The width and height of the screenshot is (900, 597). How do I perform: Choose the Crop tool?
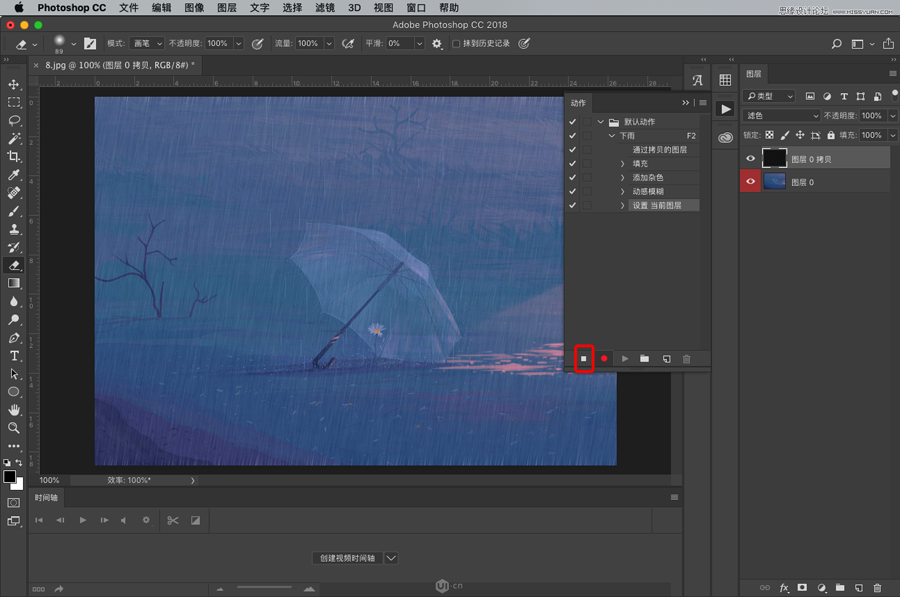pos(14,157)
